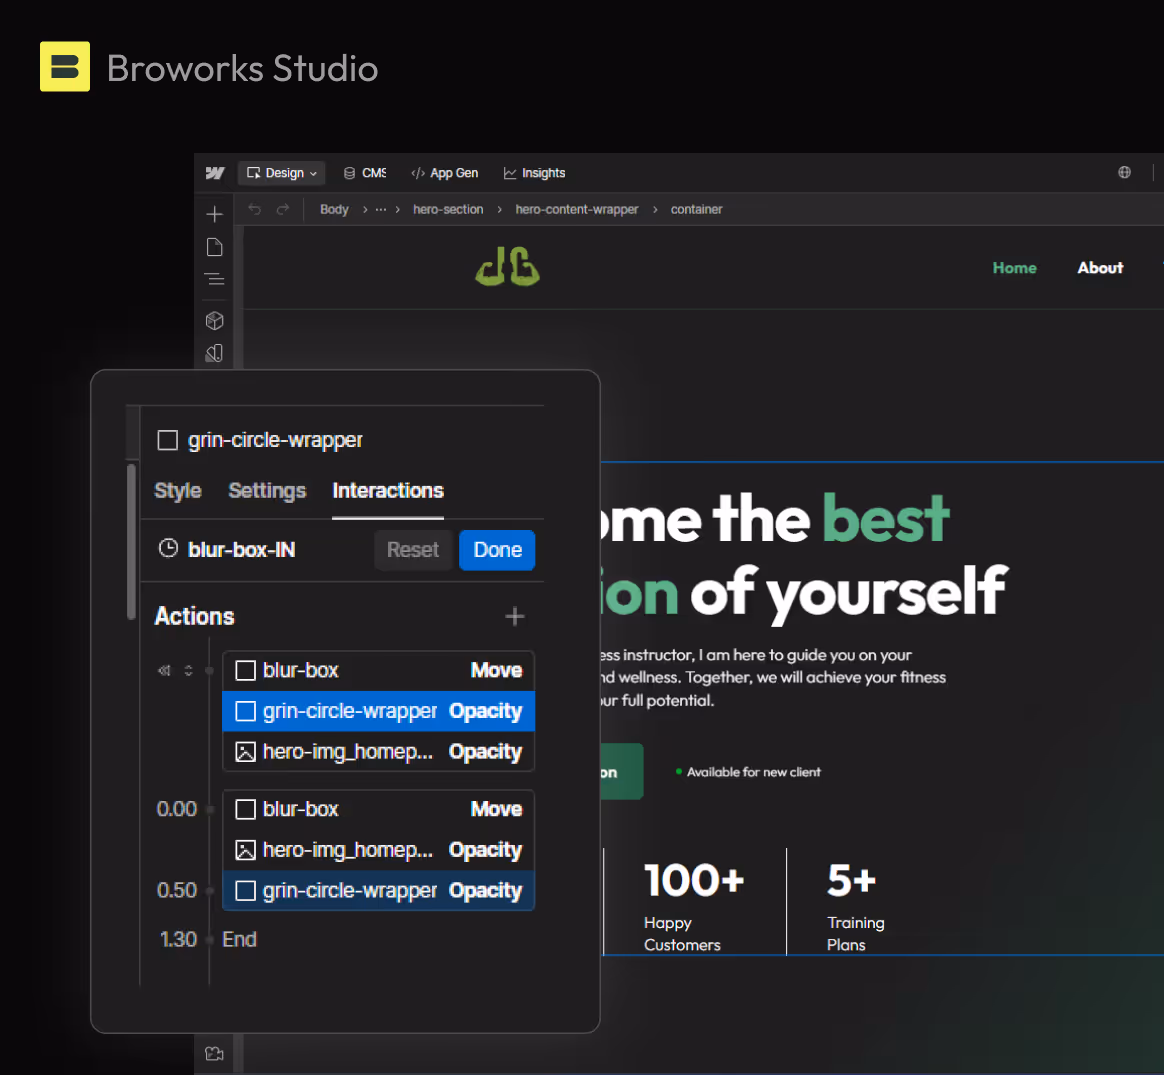
Task: Click the Webflow logo in the top bar
Action: click(215, 172)
